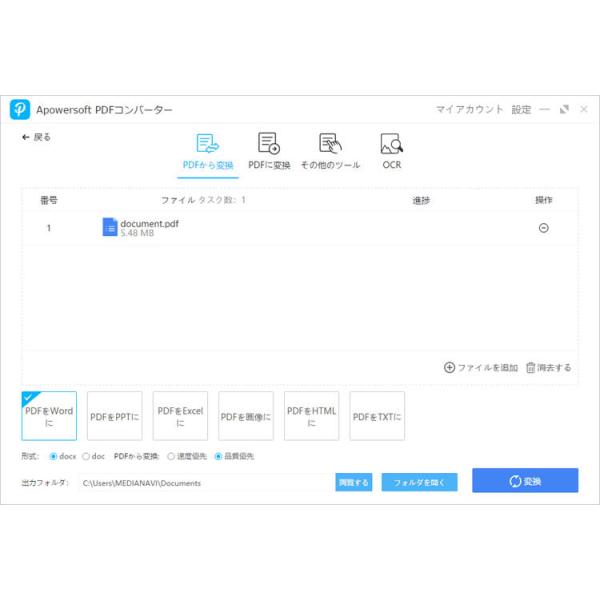Viewport: 600px width, 600px height.
Task: Go back using the 戻る link
Action: pyautogui.click(x=36, y=137)
